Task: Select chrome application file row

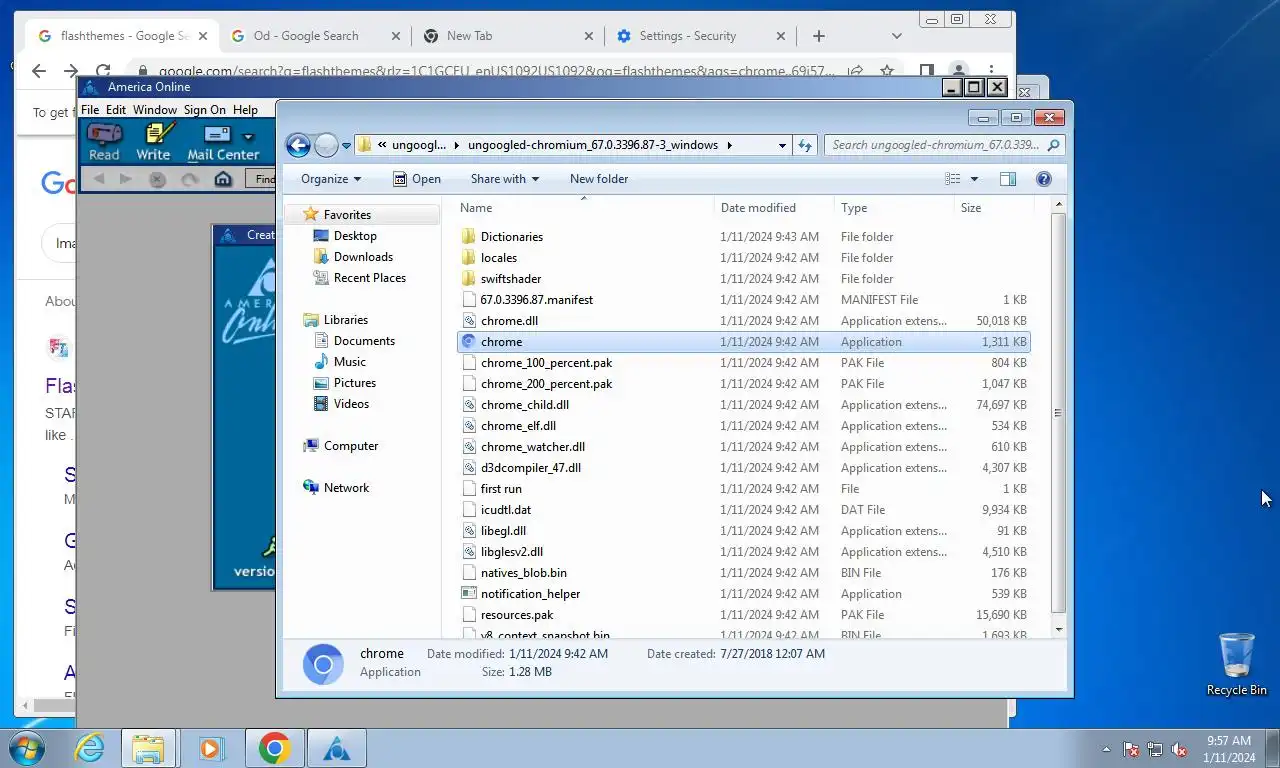Action: (743, 342)
